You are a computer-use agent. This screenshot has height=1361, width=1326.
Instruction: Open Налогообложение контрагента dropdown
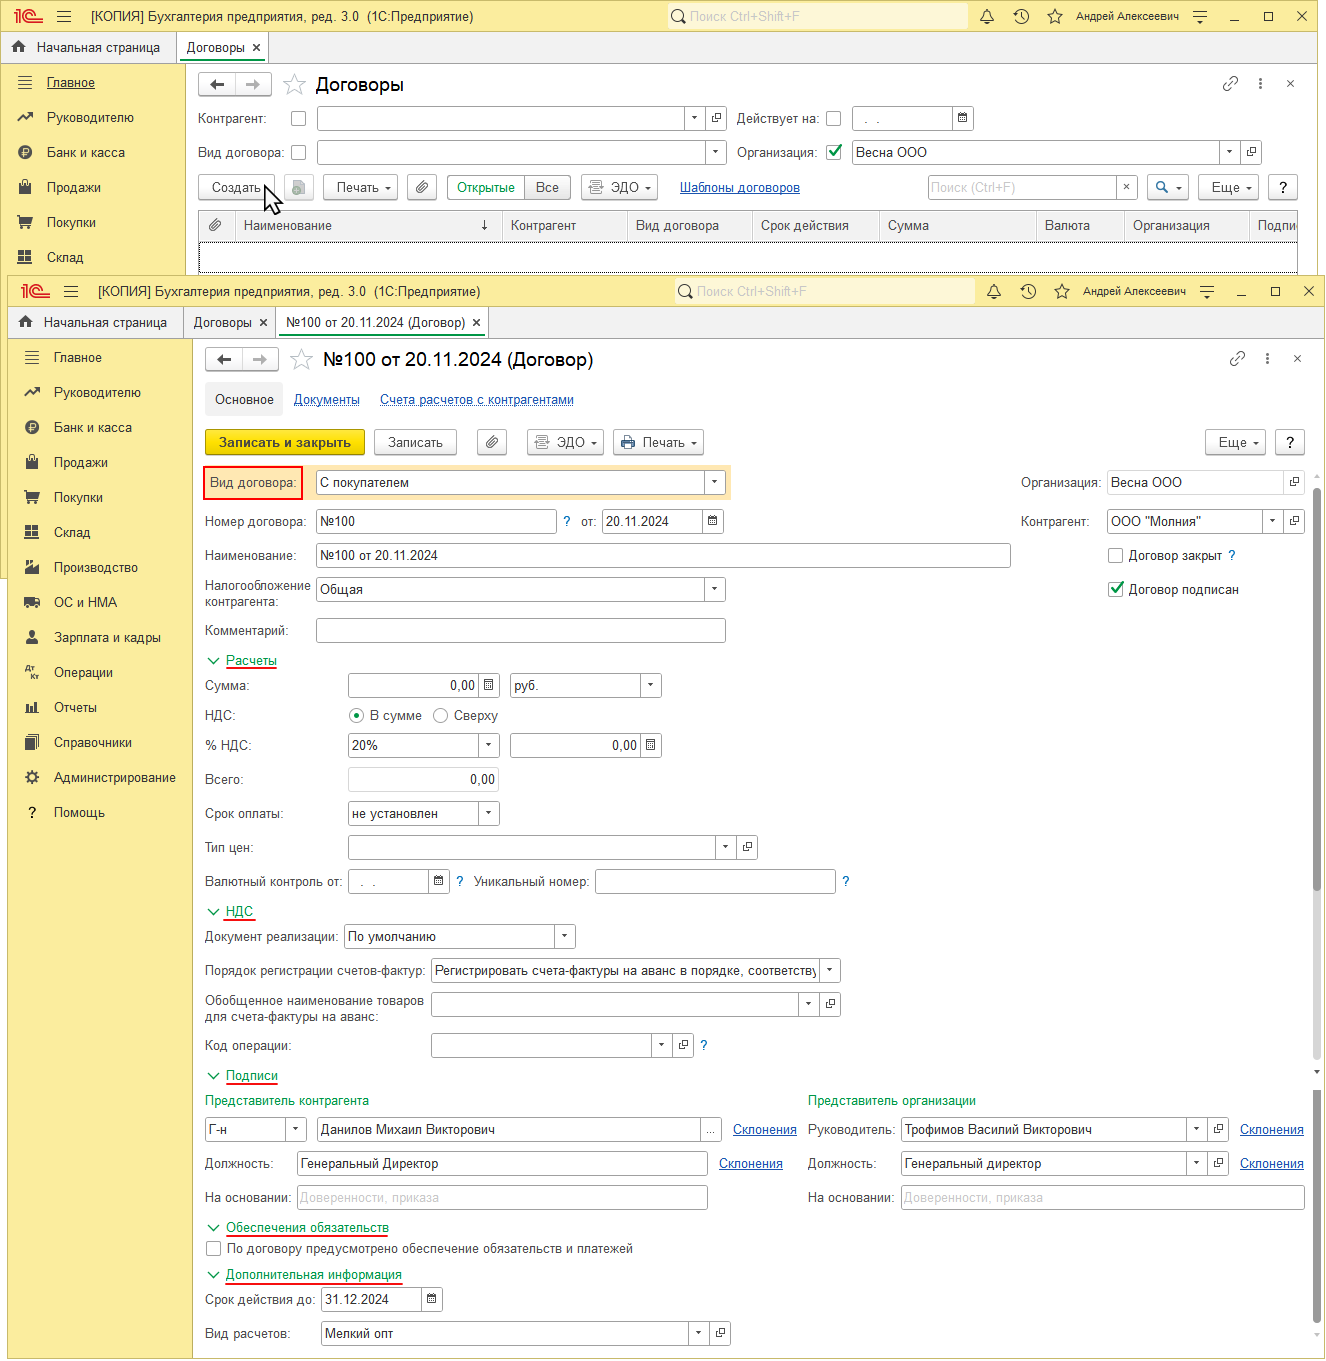[x=714, y=589]
